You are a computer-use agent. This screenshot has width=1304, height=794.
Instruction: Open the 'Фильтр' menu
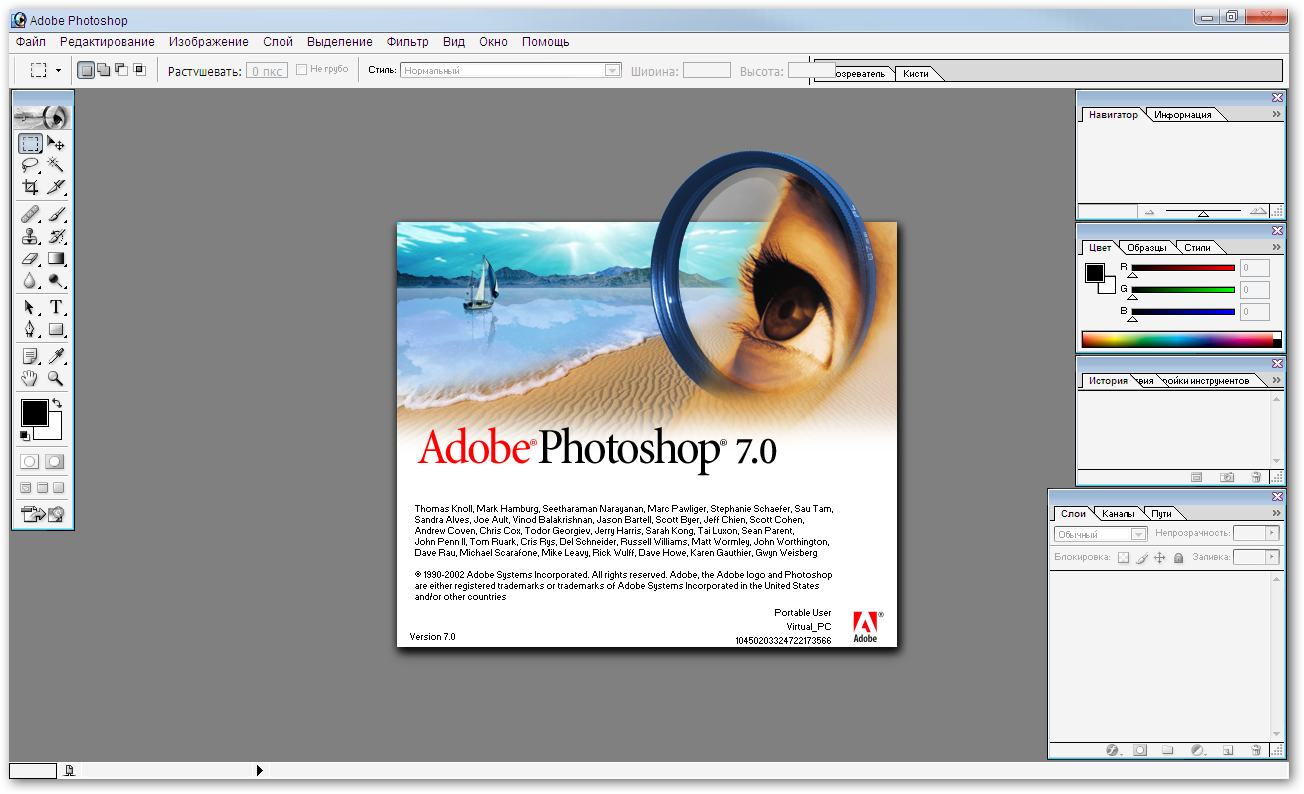tap(408, 42)
